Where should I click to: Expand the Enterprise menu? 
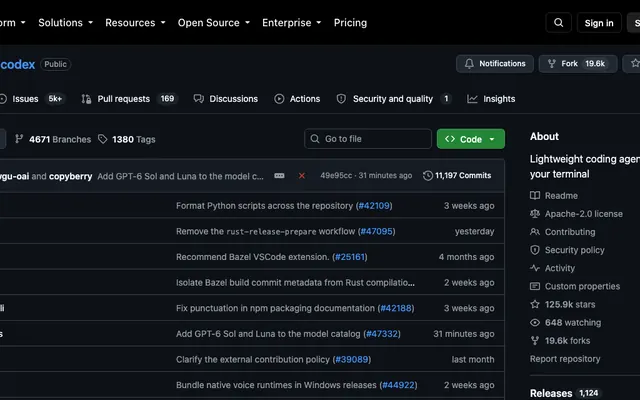coord(291,23)
